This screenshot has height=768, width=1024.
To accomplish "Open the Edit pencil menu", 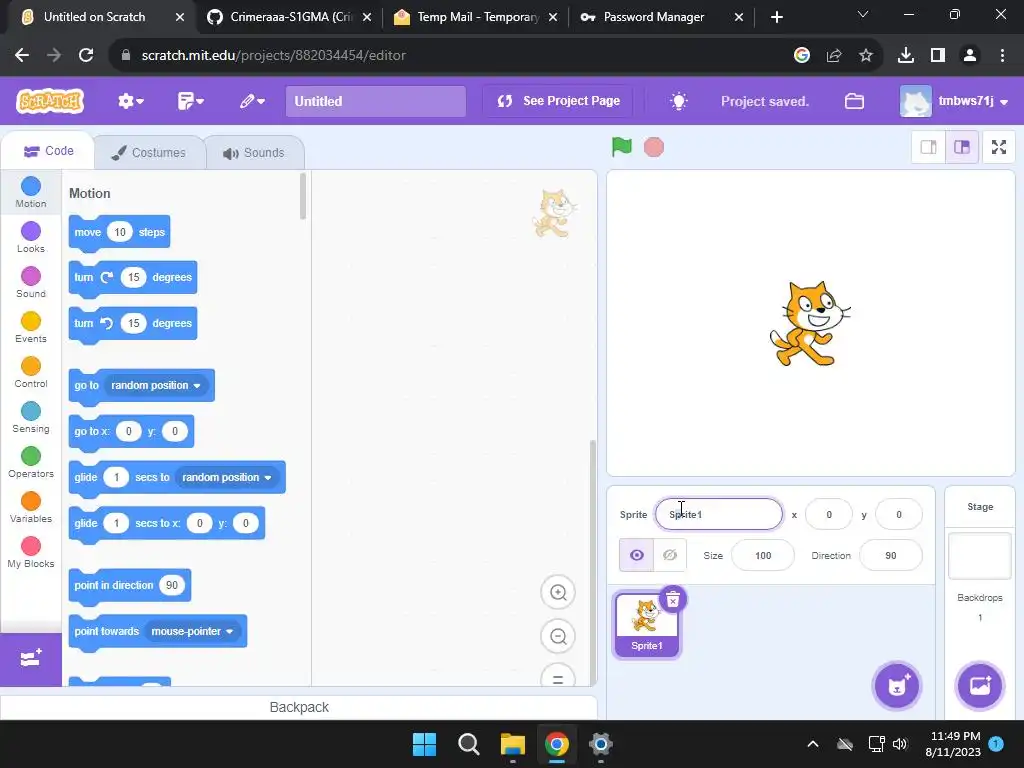I will click(251, 101).
